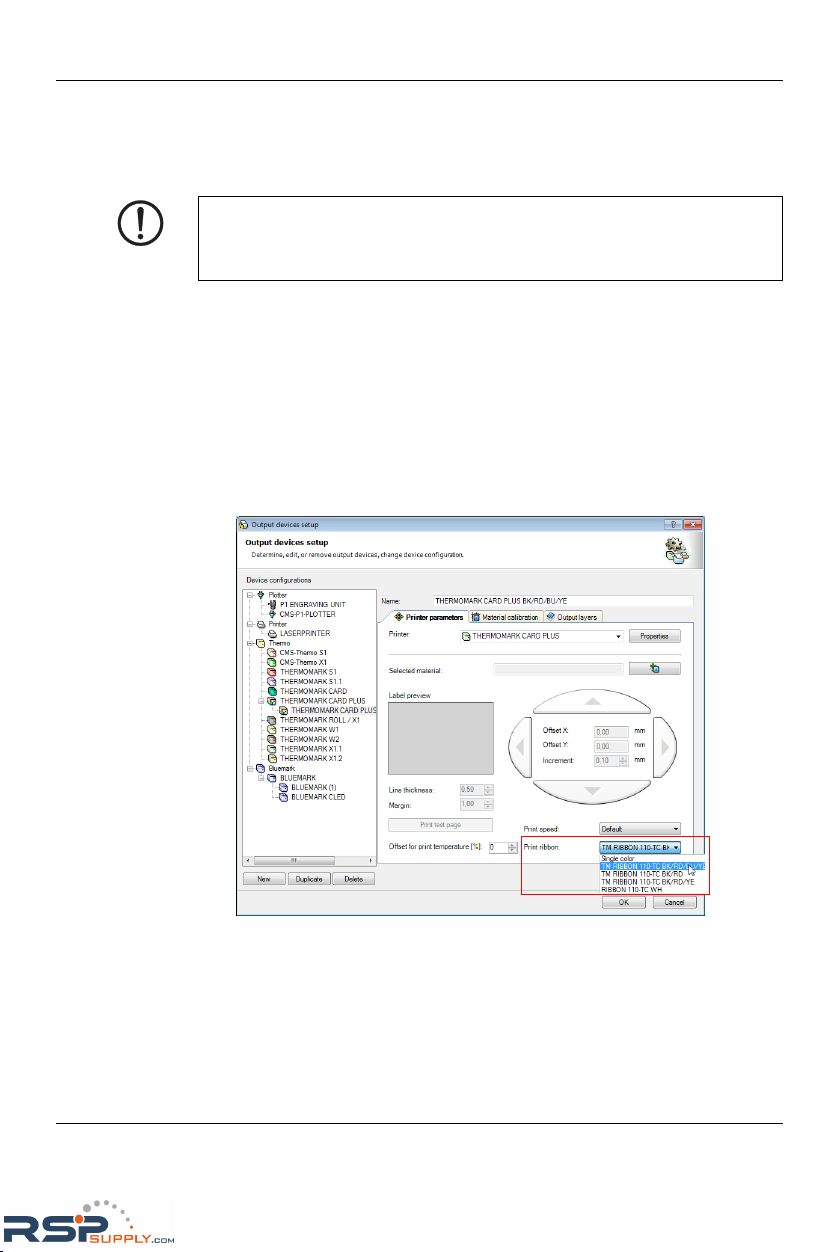Adjust the Increment stepper arrows
This screenshot has width=840, height=1252.
(x=624, y=760)
